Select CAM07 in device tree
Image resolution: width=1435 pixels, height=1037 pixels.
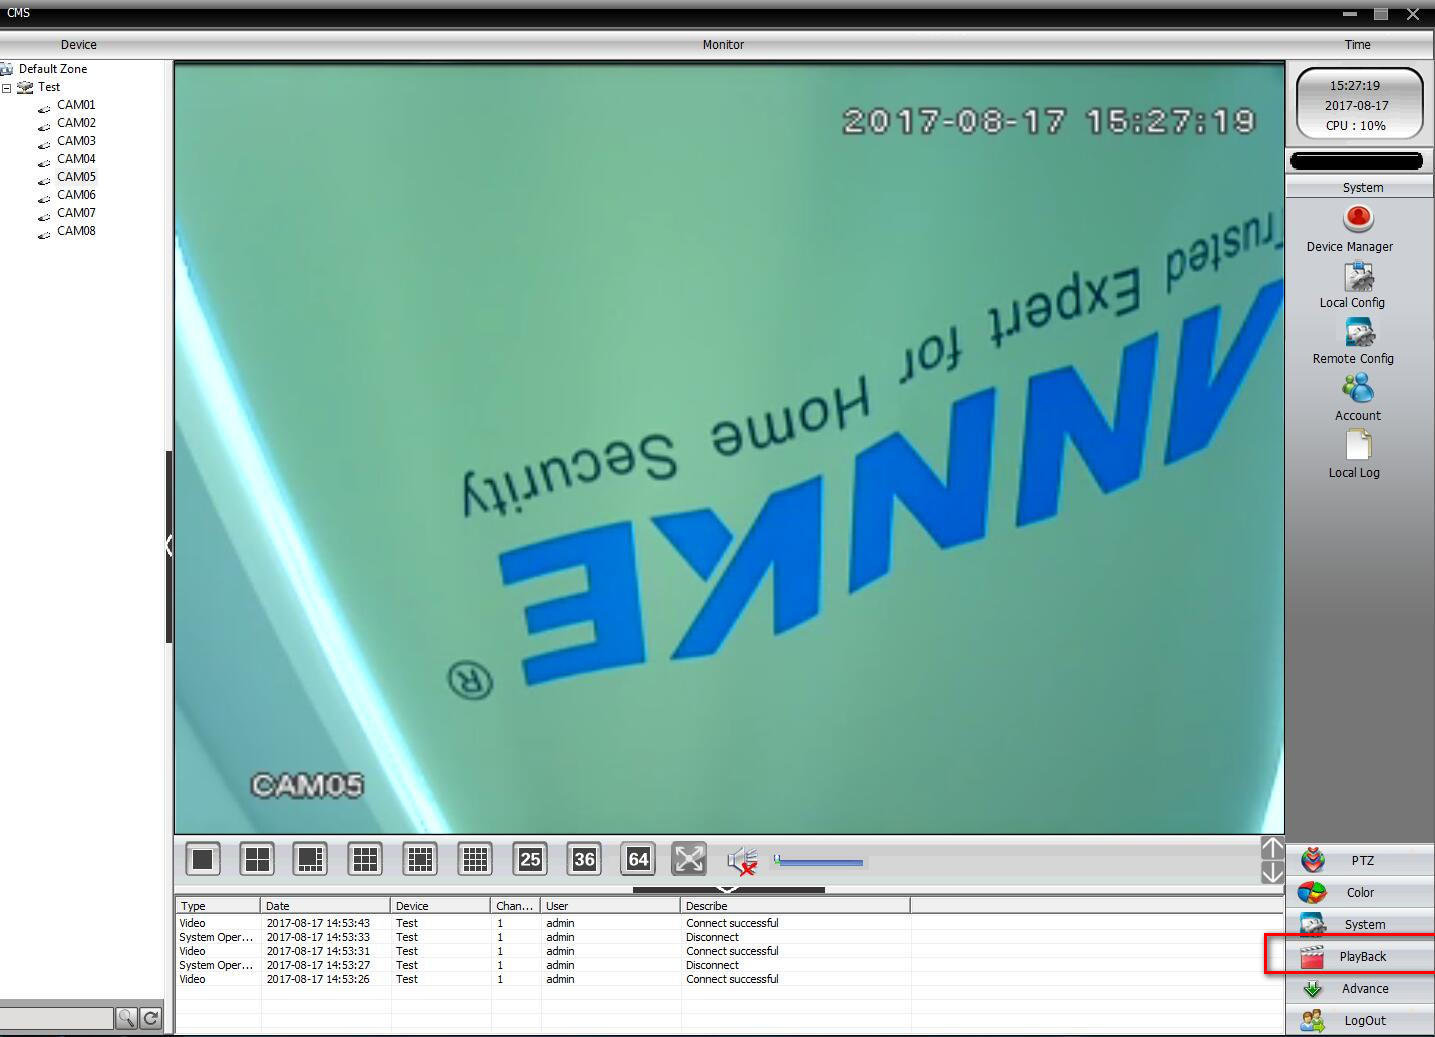tap(76, 213)
